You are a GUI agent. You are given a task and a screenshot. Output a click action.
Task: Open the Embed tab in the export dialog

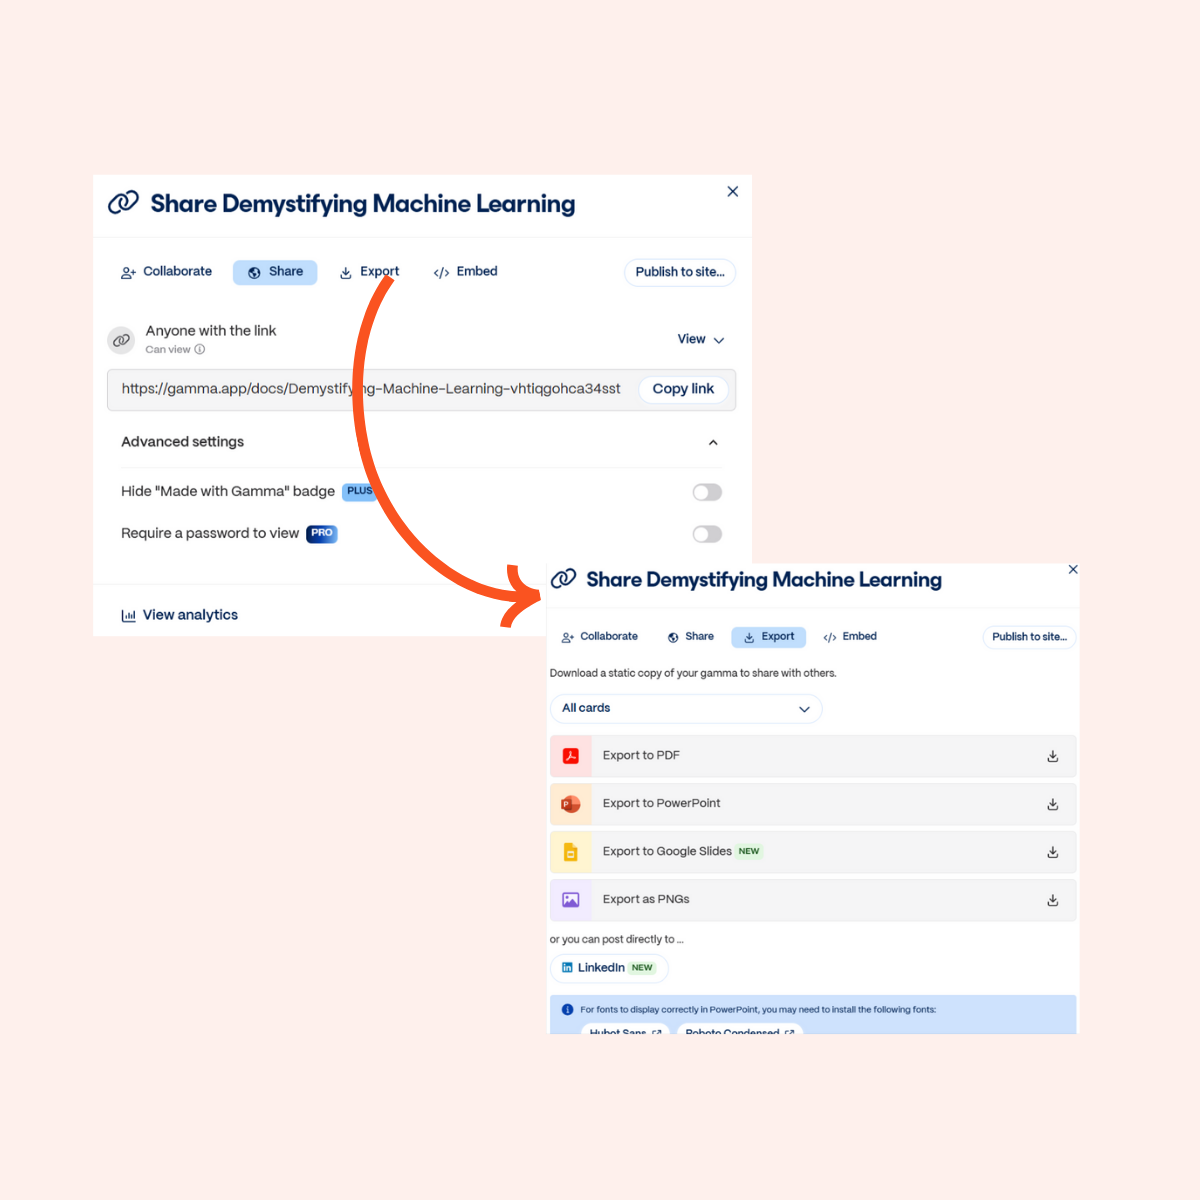coord(849,637)
